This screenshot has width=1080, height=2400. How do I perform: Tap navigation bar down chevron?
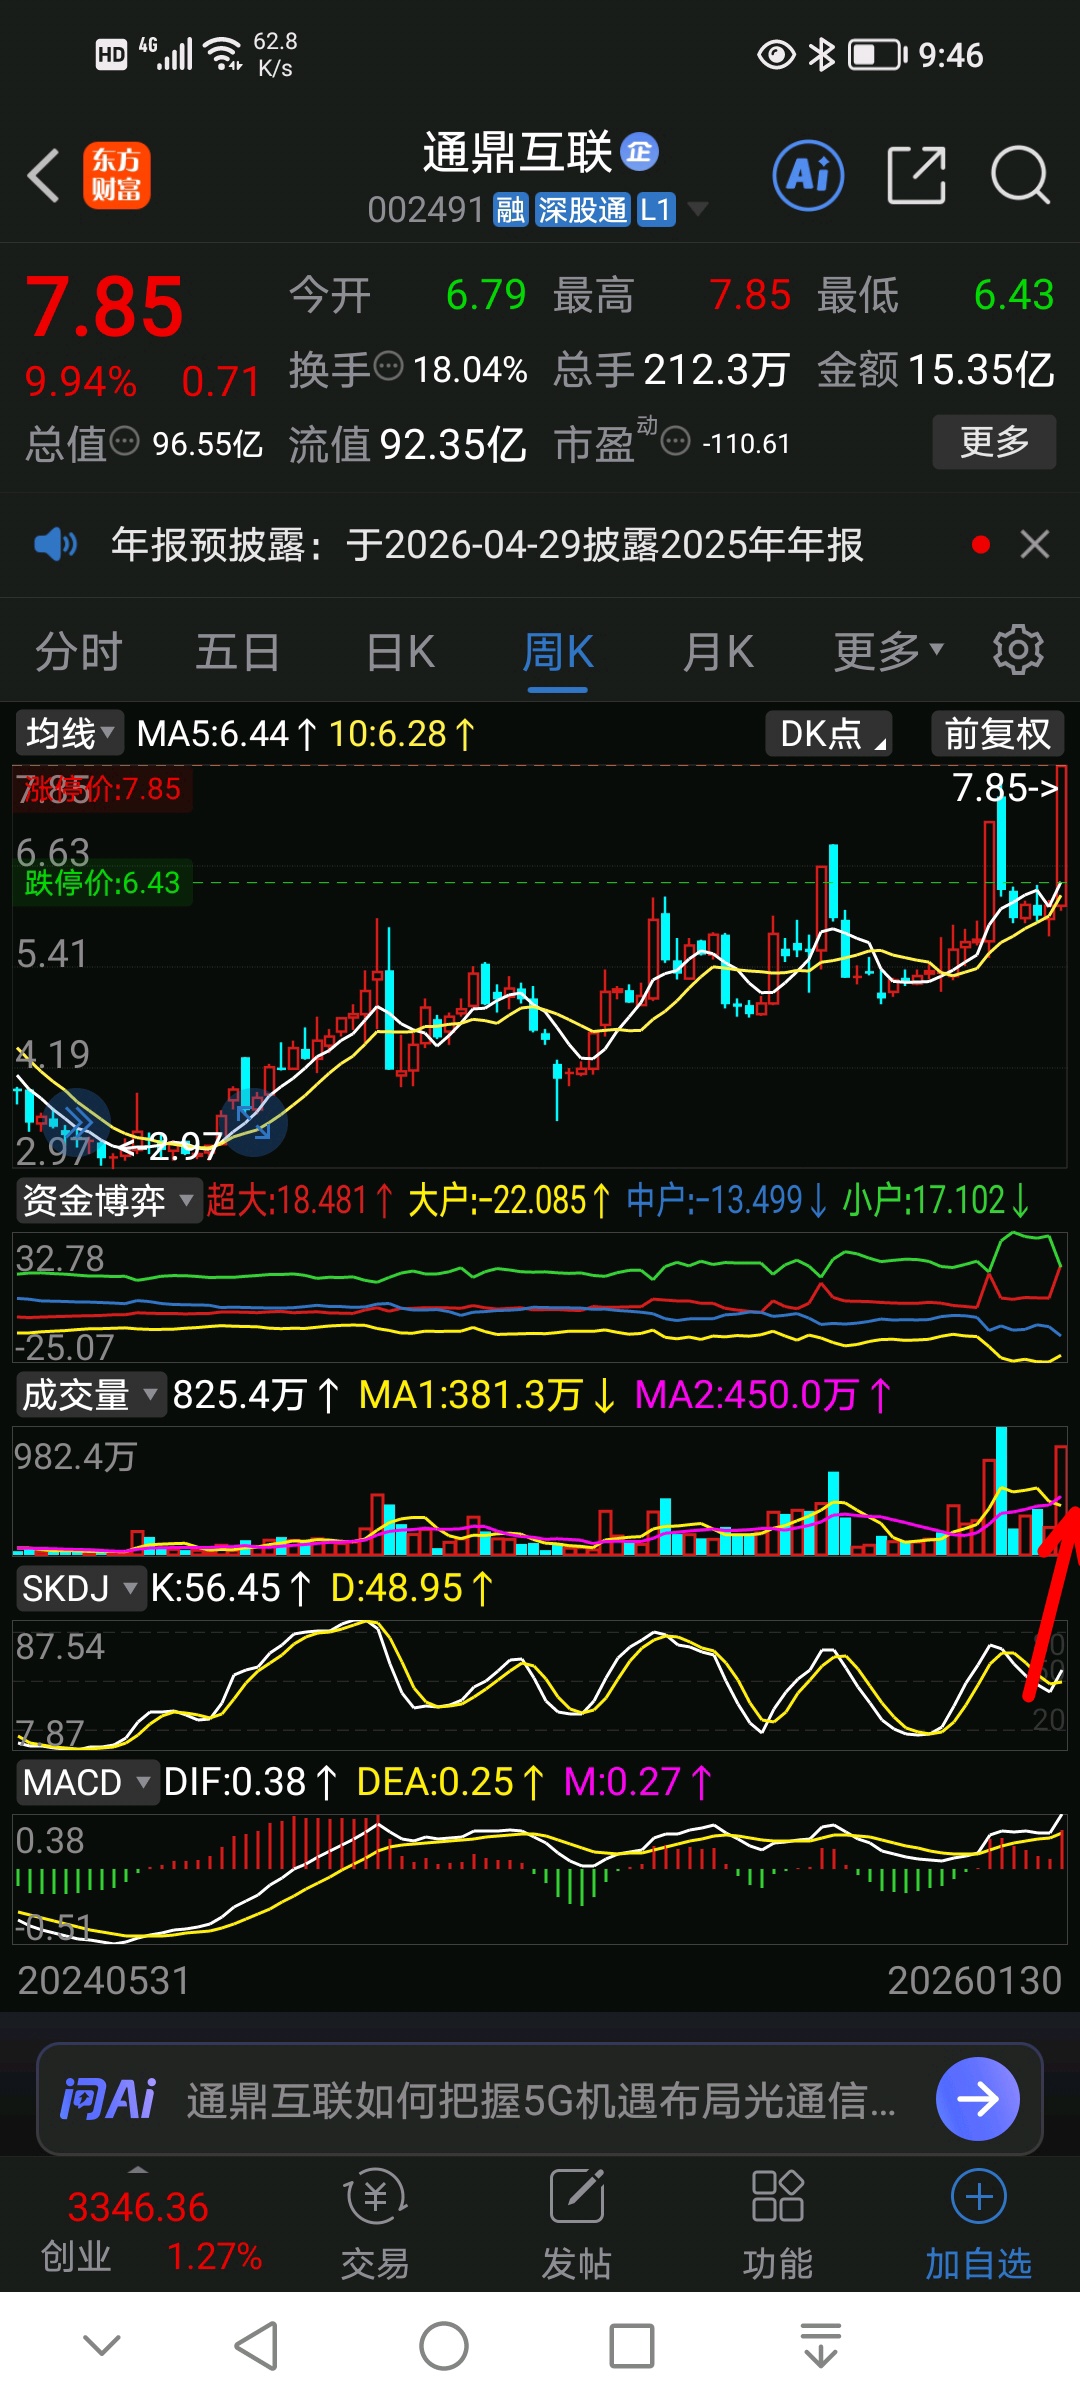[x=102, y=2345]
